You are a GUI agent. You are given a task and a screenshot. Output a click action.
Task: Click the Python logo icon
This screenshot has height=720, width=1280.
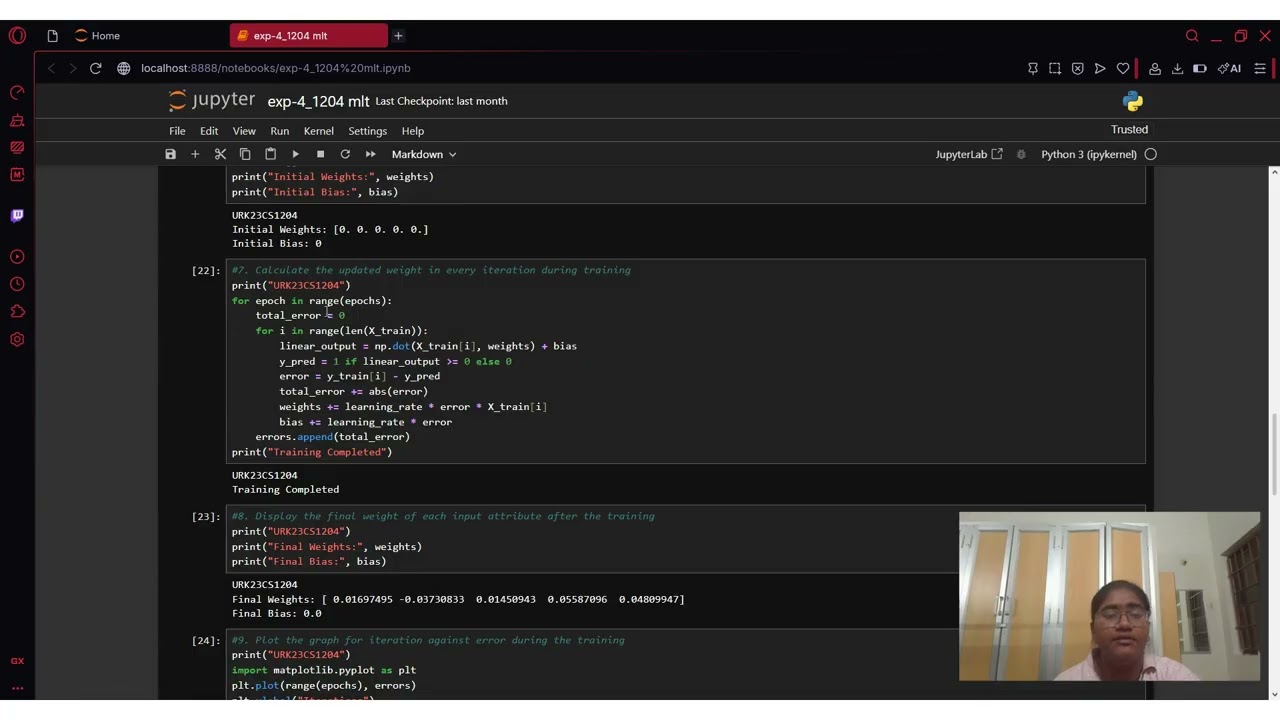[x=1132, y=101]
